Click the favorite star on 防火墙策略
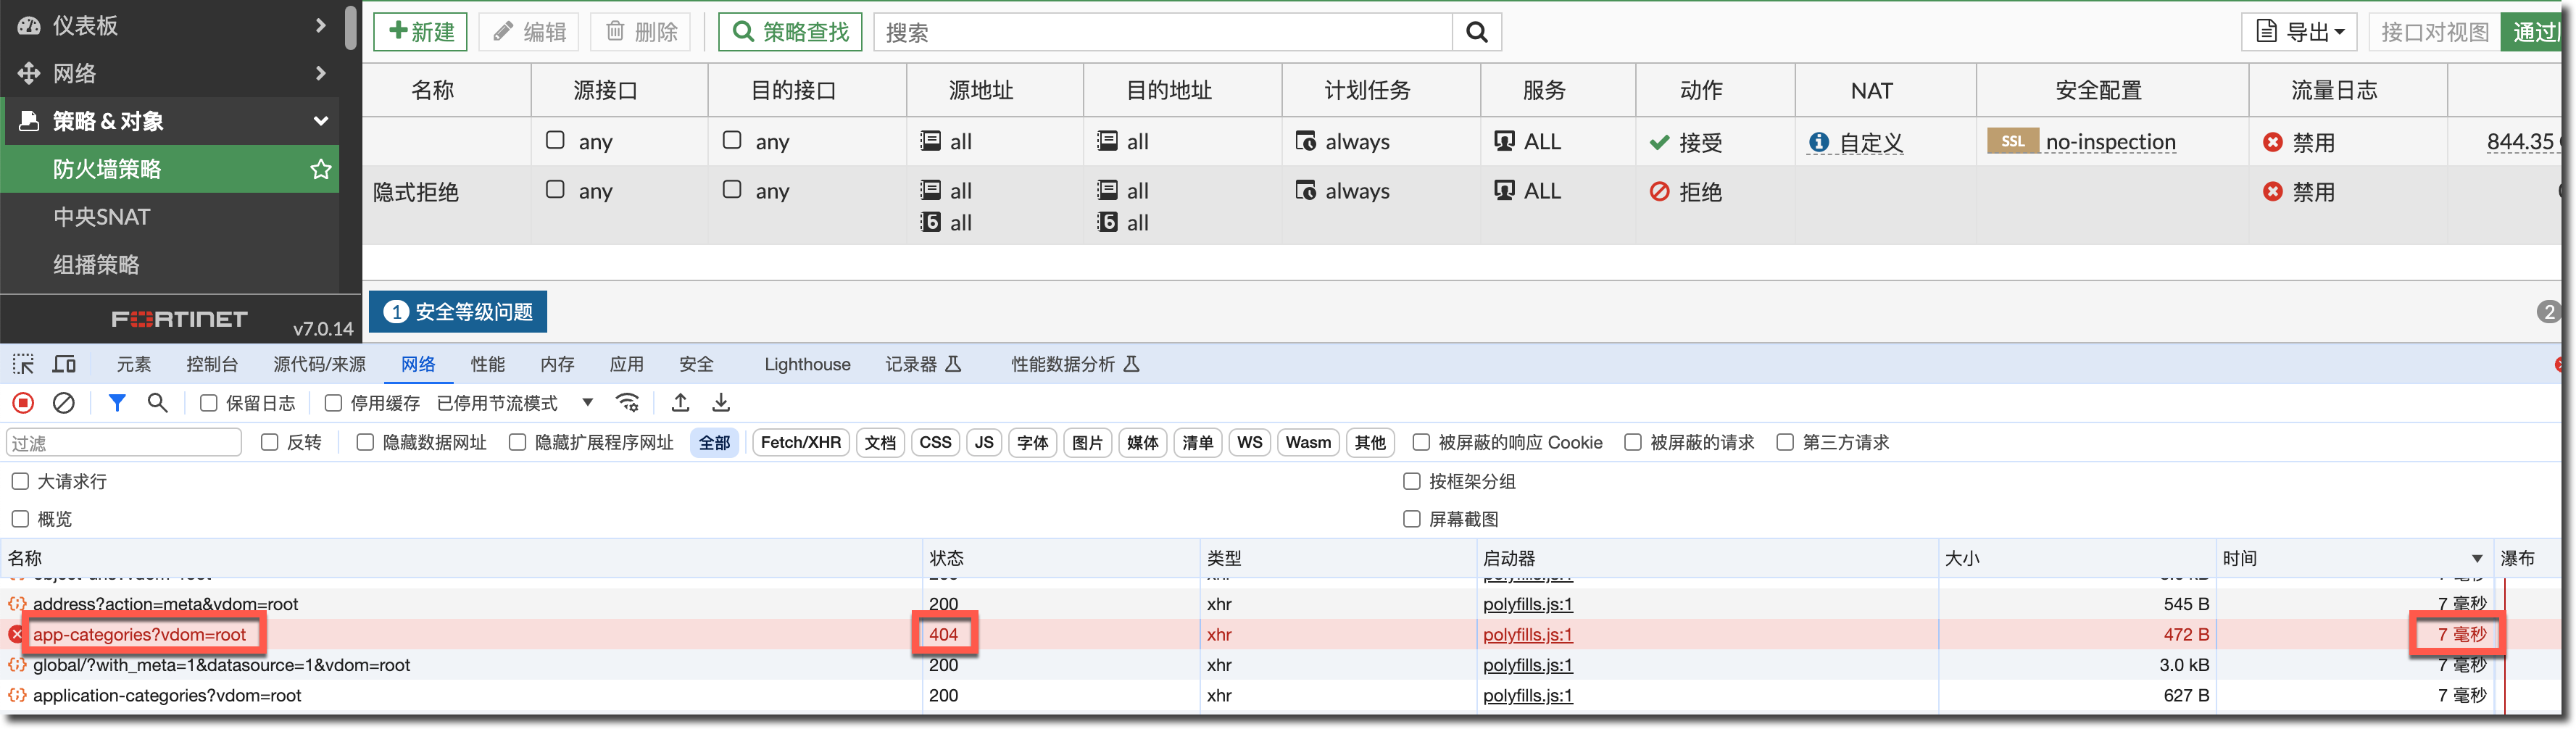This screenshot has width=2576, height=729. click(x=320, y=169)
